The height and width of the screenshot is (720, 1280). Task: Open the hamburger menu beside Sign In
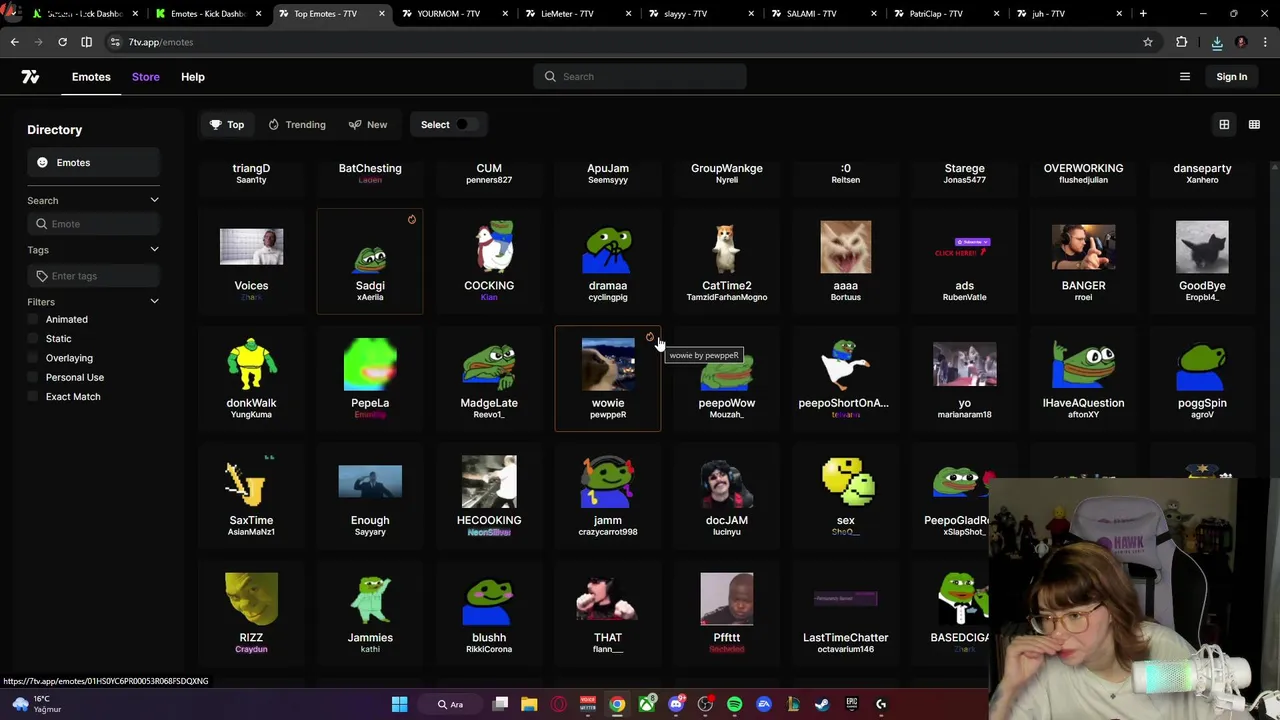click(x=1185, y=77)
